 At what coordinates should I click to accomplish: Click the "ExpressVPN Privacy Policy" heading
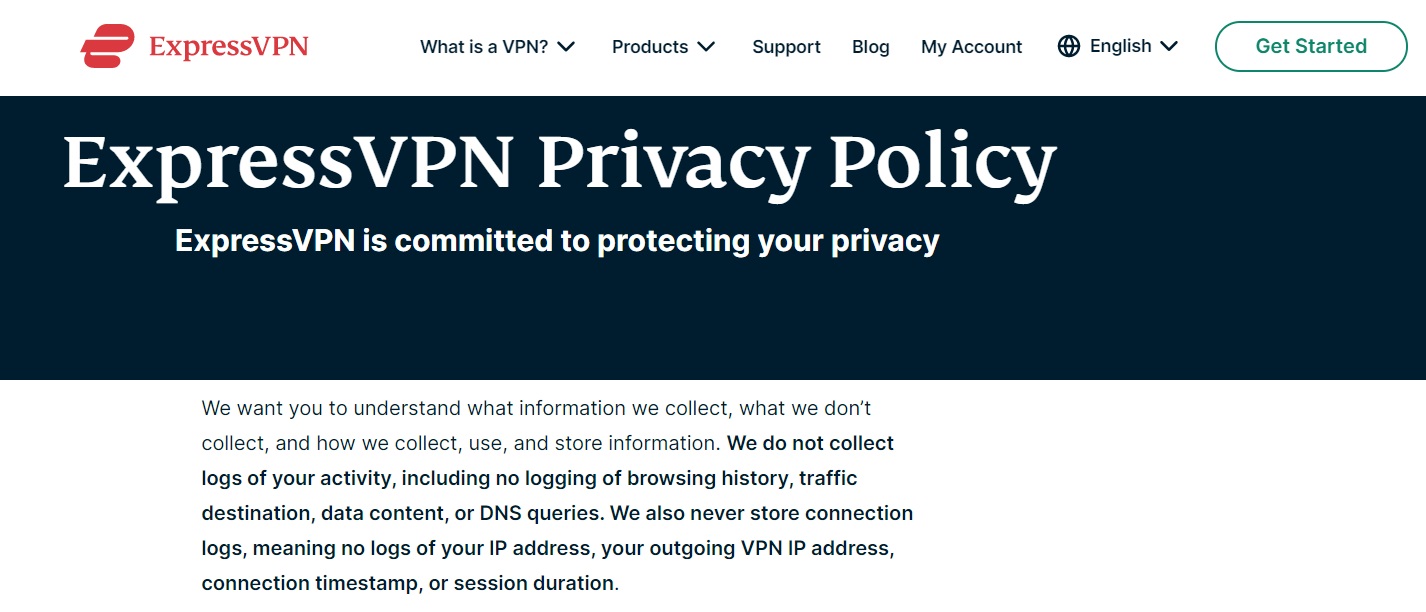point(559,161)
